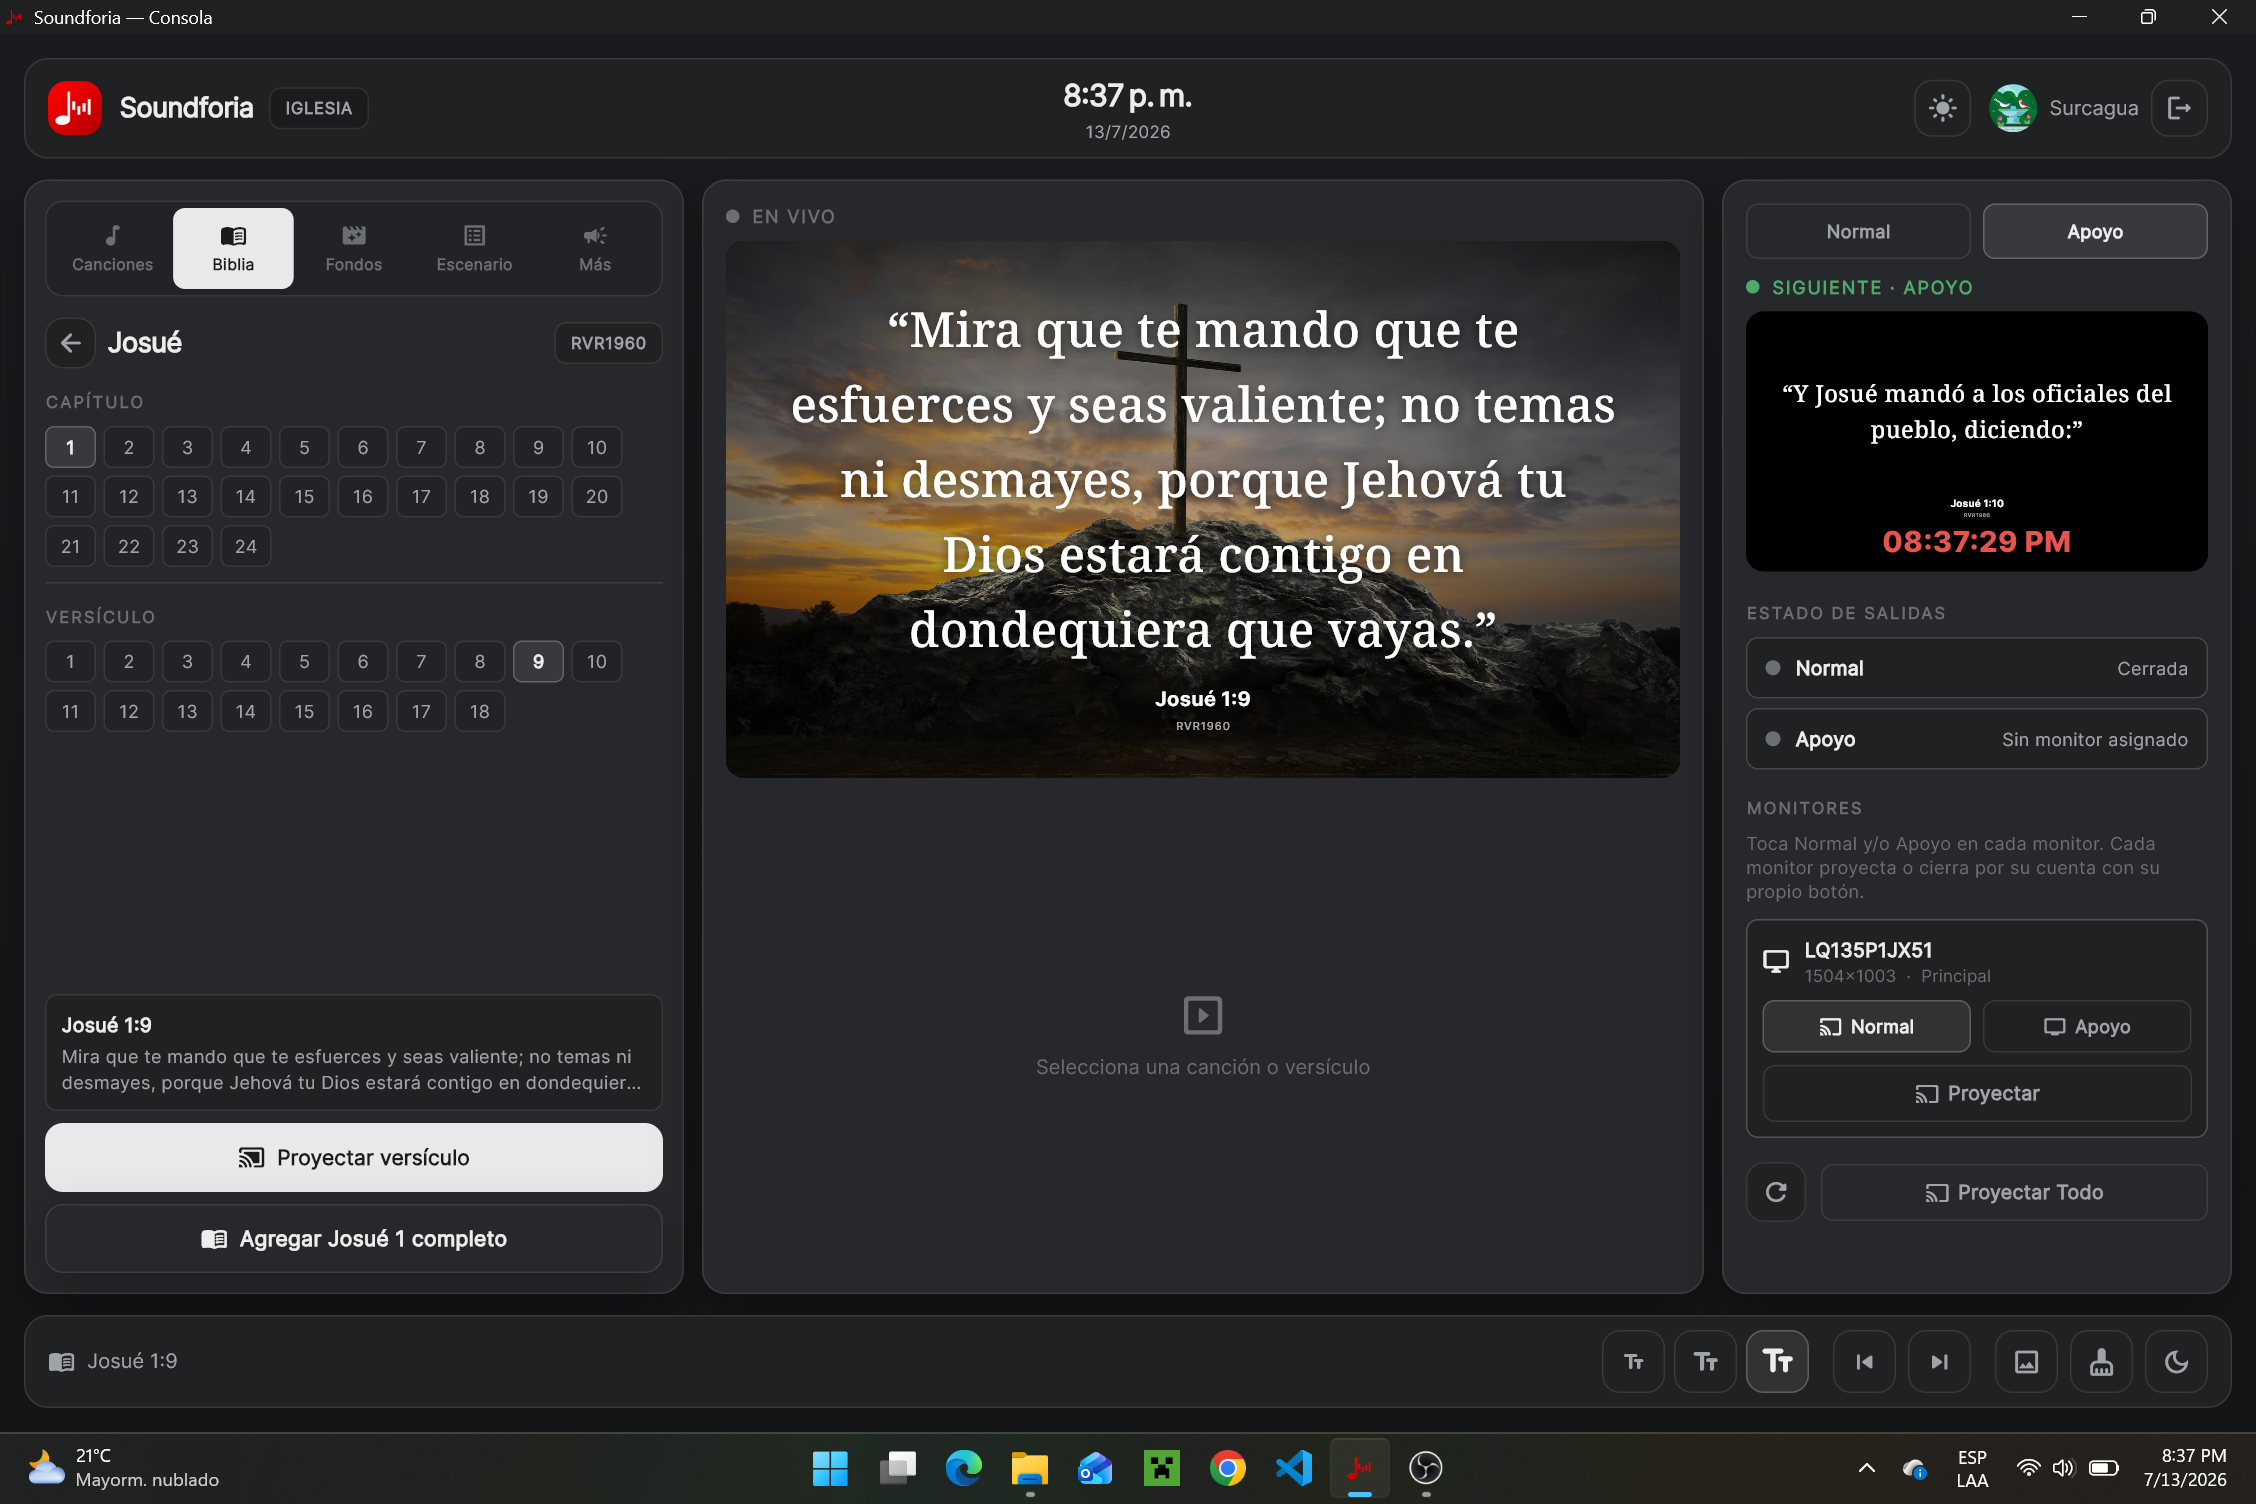Click the Soundforia logo icon
The height and width of the screenshot is (1504, 2256).
point(75,108)
